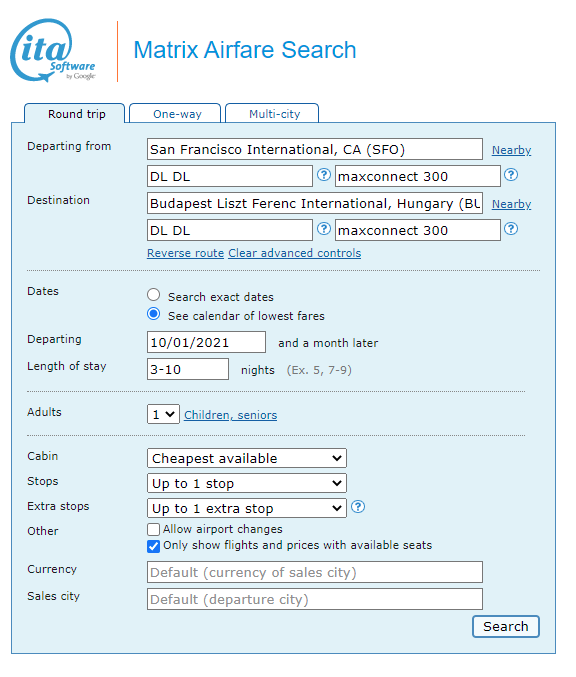Open the Adults count dropdown
The width and height of the screenshot is (576, 677).
coord(163,414)
